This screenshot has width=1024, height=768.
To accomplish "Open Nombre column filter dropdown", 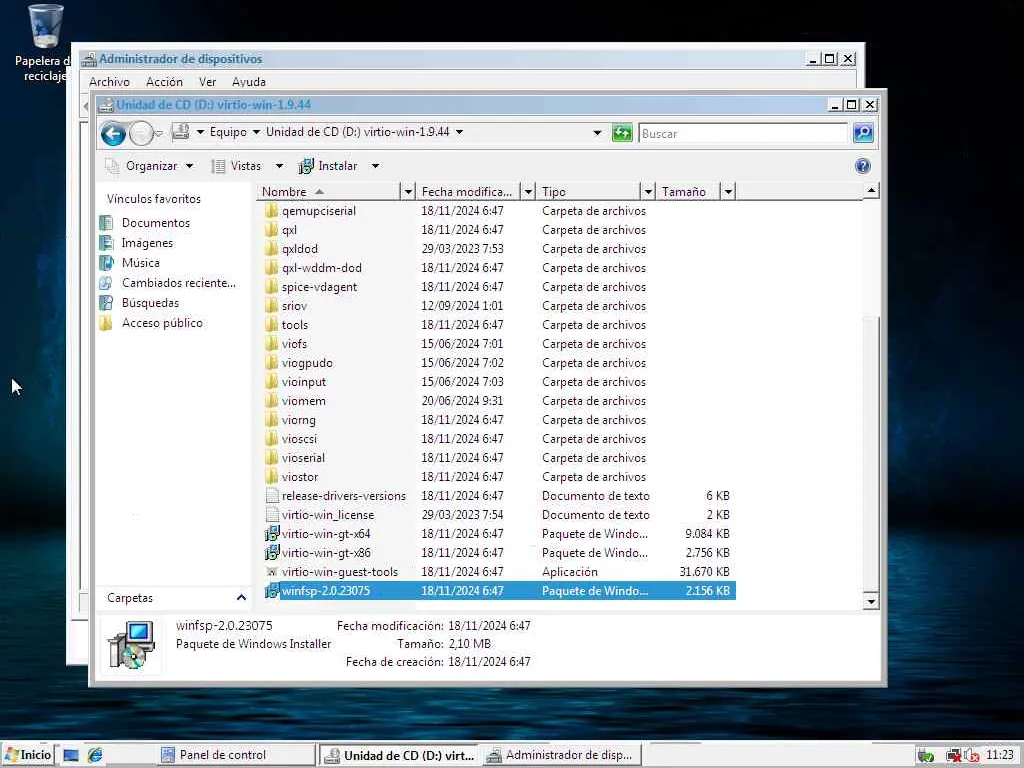I will [408, 192].
